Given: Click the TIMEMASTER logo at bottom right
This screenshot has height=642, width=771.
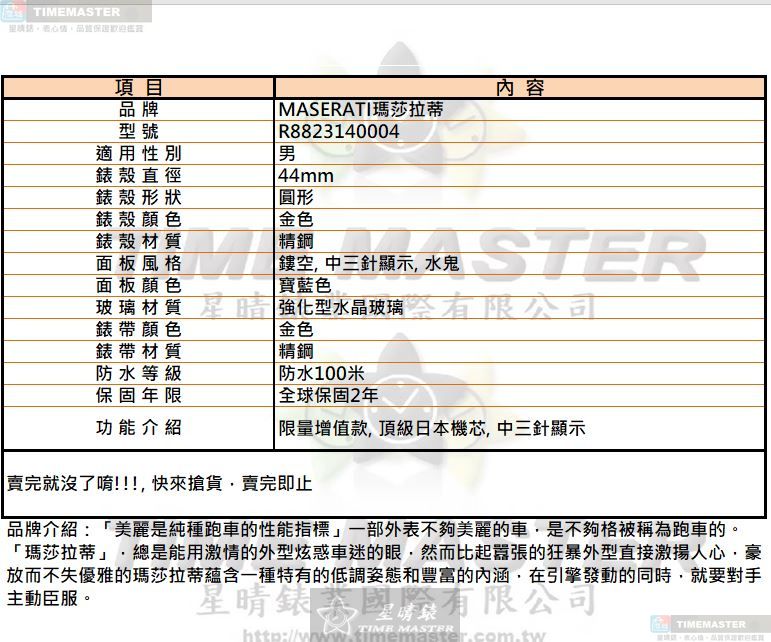Looking at the screenshot, I should (709, 626).
